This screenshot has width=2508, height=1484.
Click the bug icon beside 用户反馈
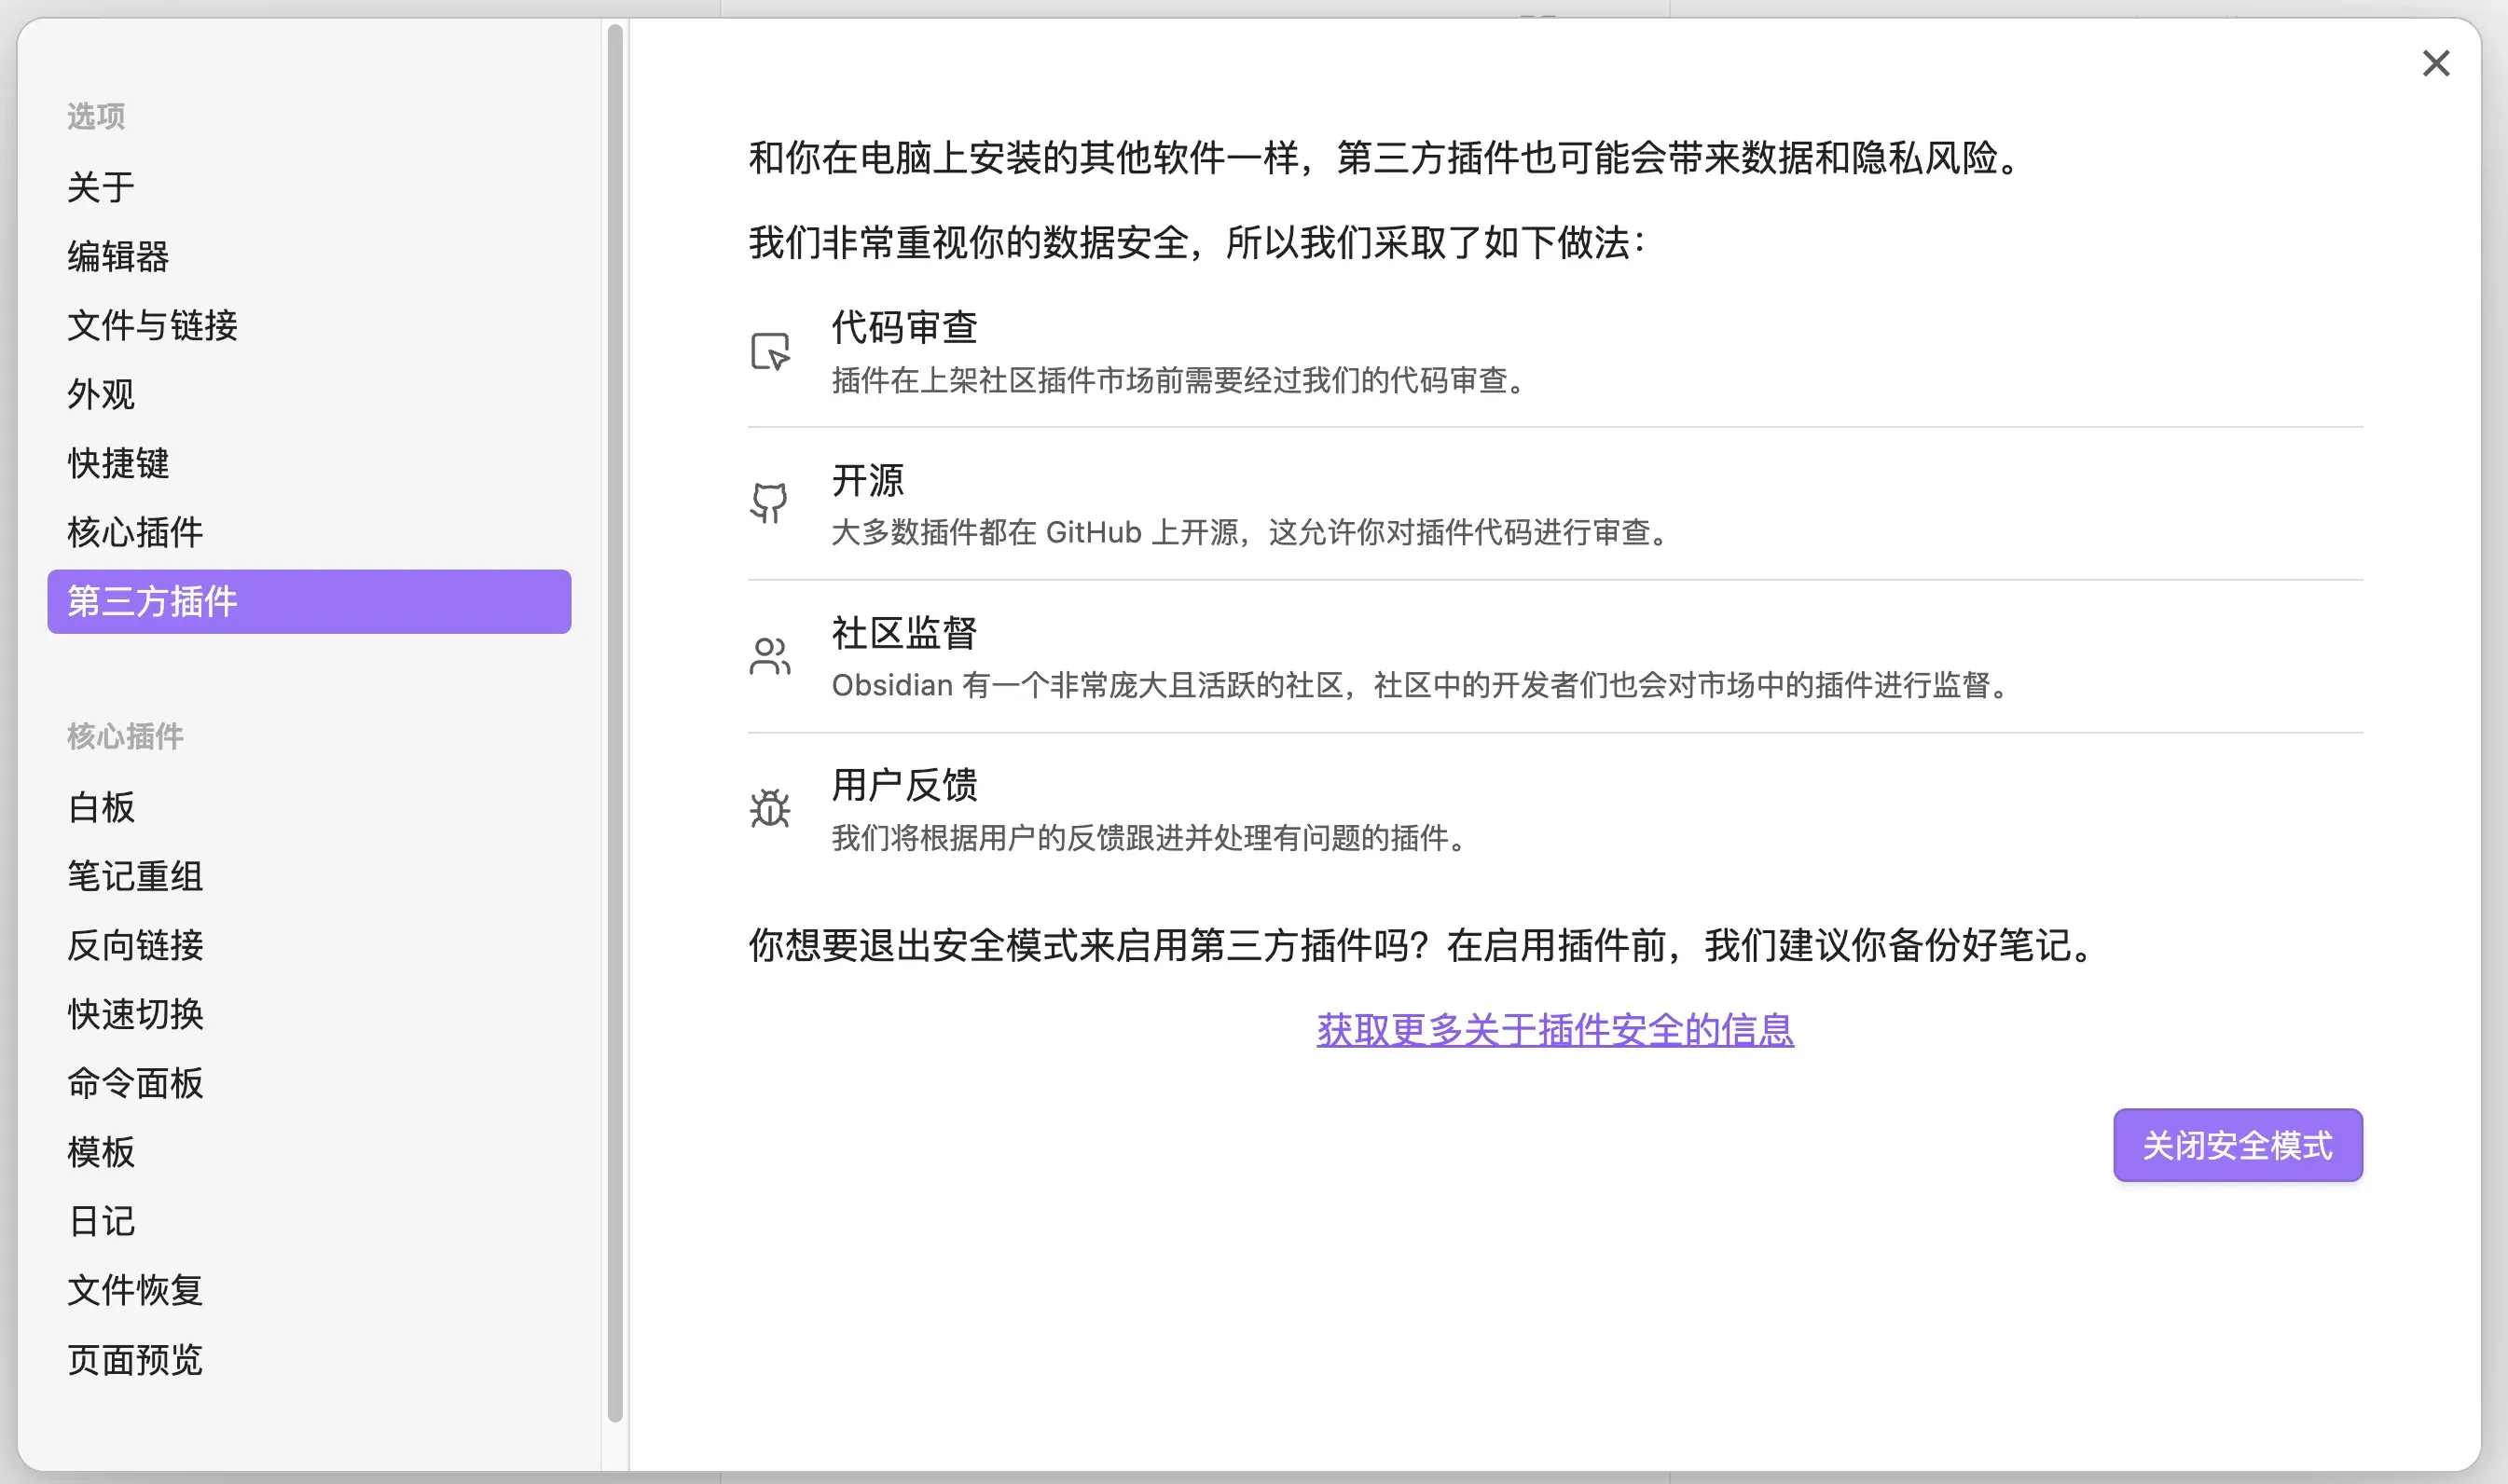770,808
